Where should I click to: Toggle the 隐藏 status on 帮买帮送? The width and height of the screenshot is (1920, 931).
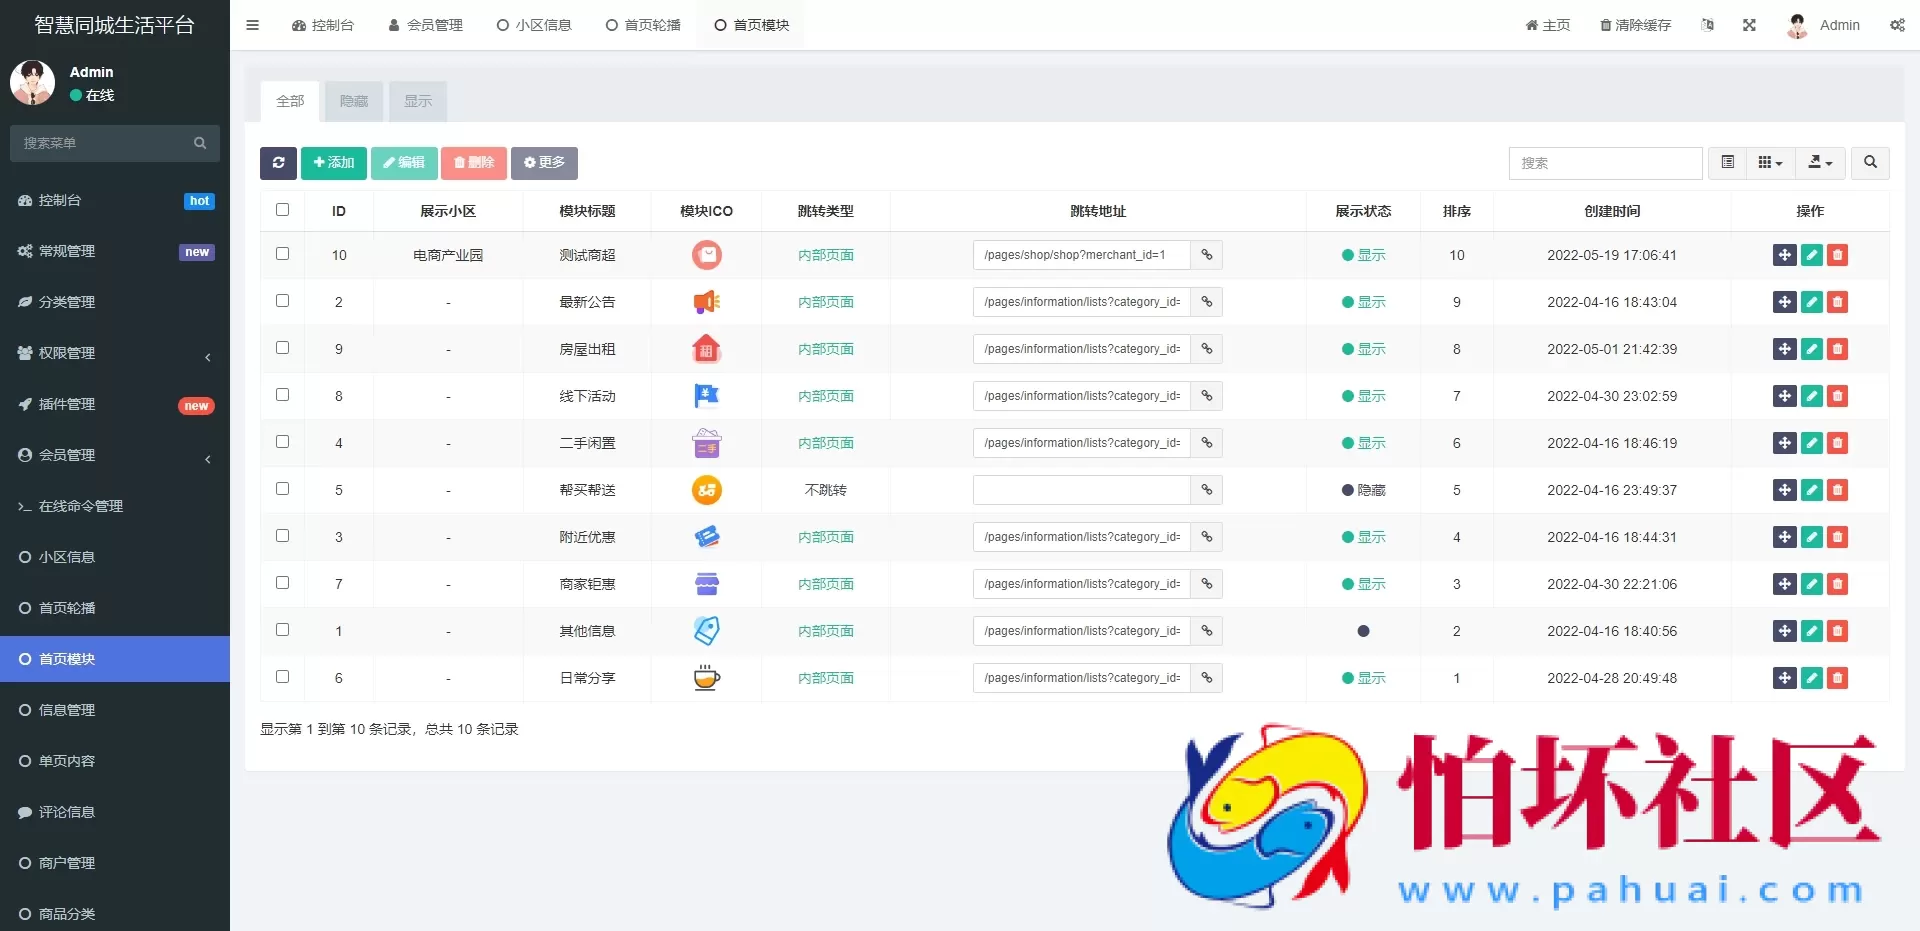pyautogui.click(x=1364, y=490)
